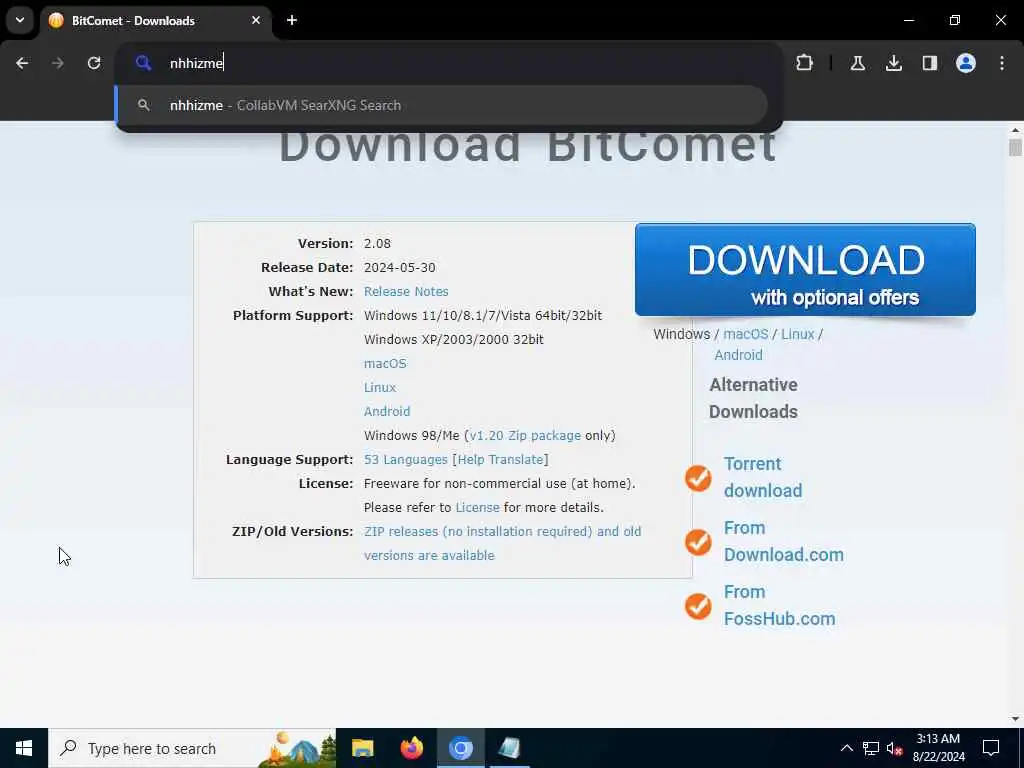Open a new tab with the plus button
The height and width of the screenshot is (768, 1024).
(292, 20)
